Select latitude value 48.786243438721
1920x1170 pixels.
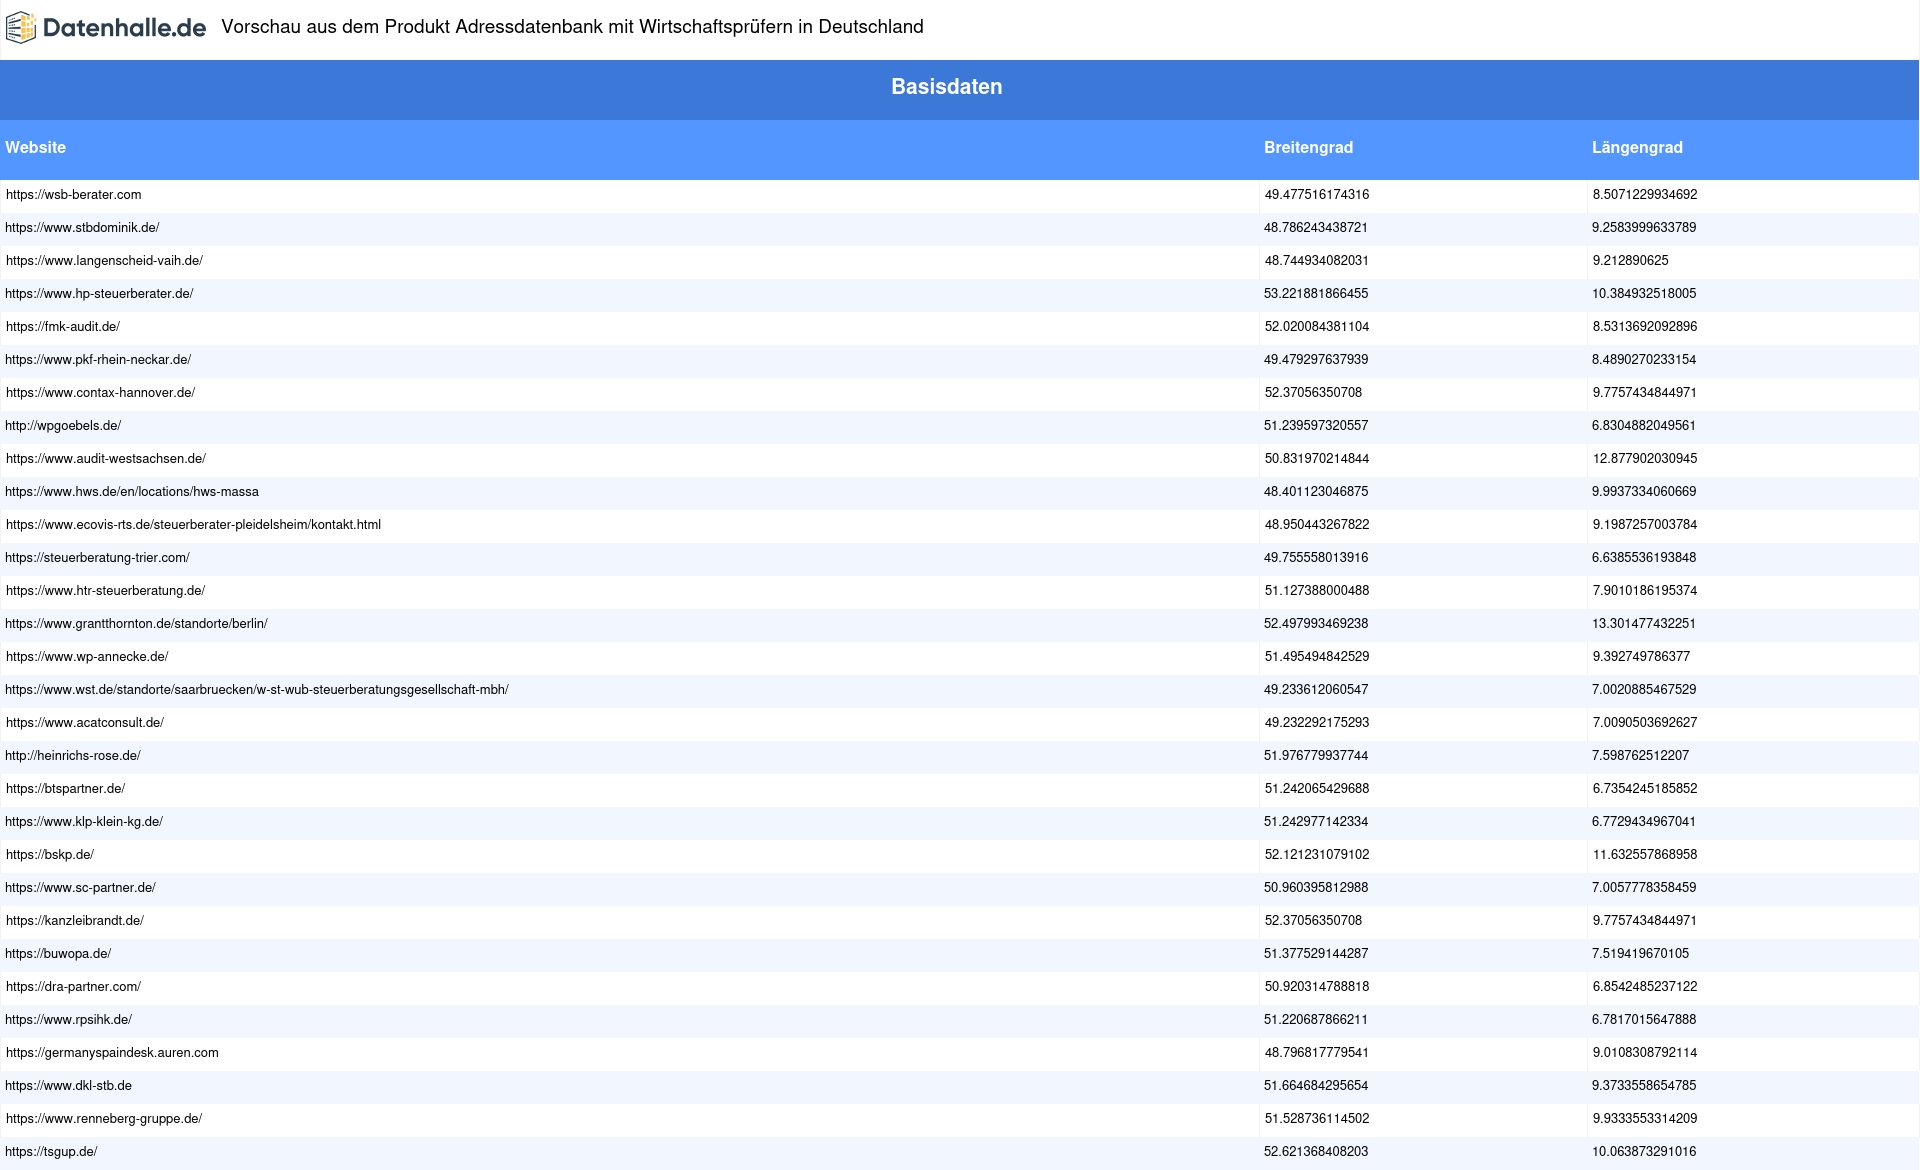tap(1316, 228)
